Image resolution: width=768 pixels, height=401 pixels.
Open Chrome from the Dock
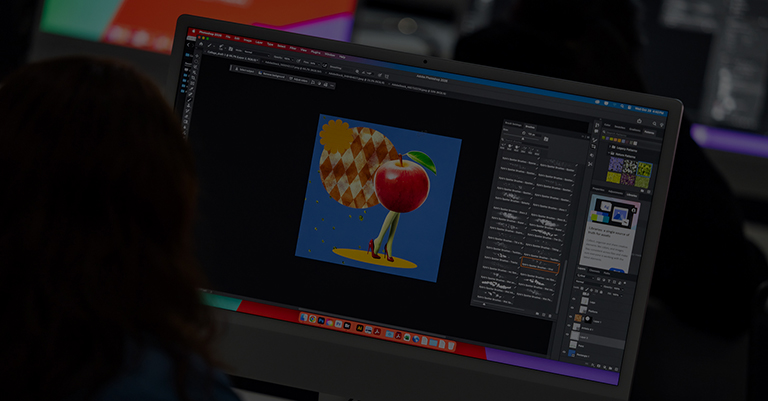(312, 319)
